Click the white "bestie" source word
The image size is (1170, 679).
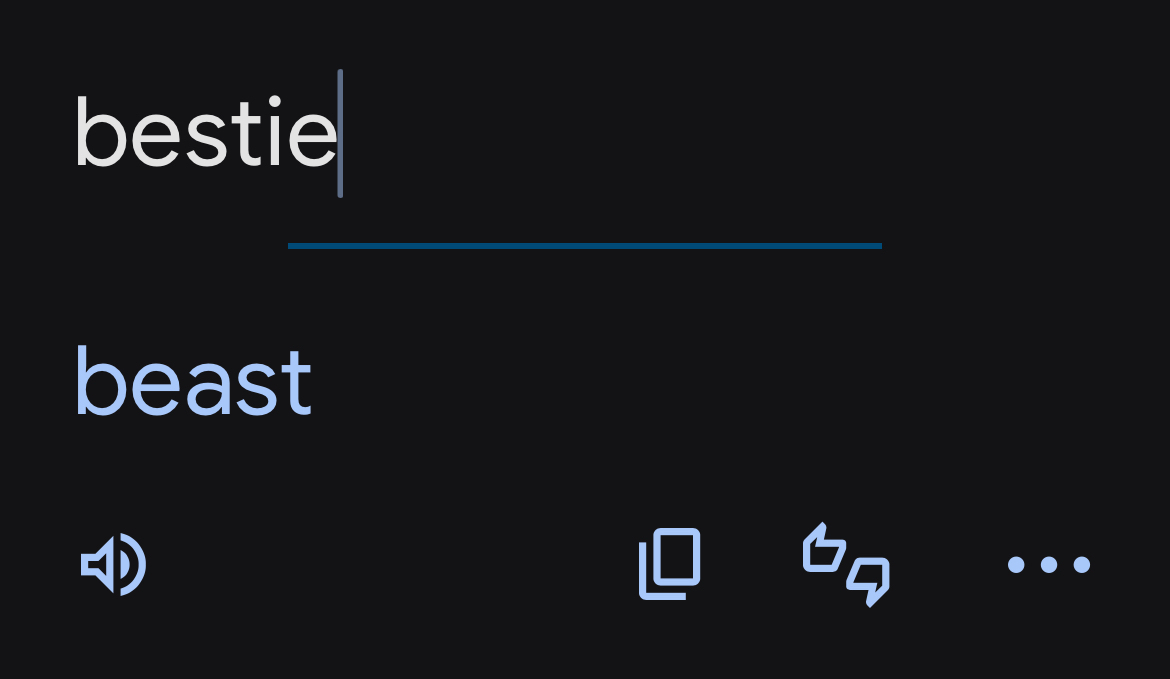tap(205, 133)
